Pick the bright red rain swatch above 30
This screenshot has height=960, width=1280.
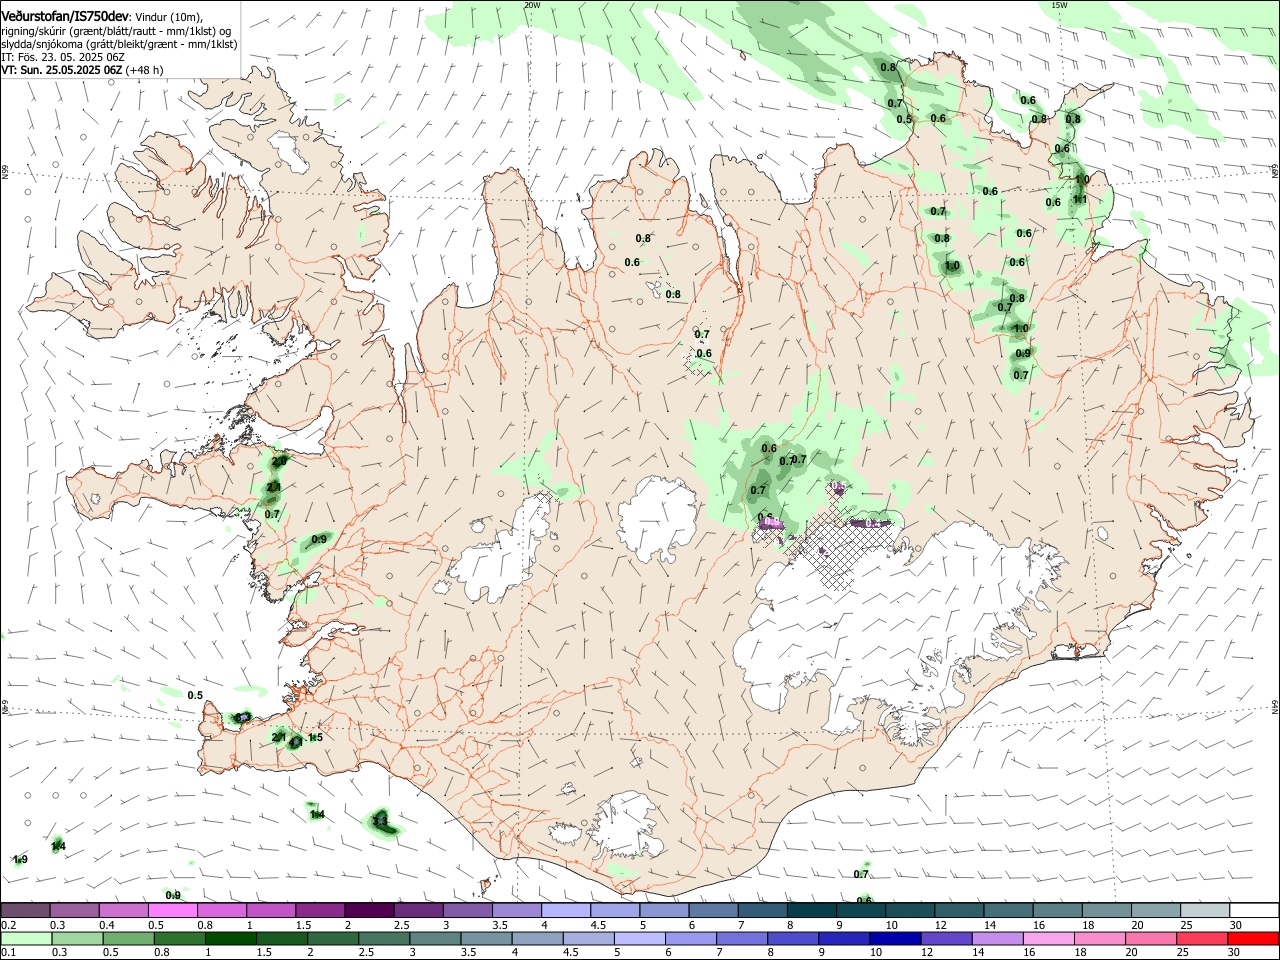coord(1254,939)
